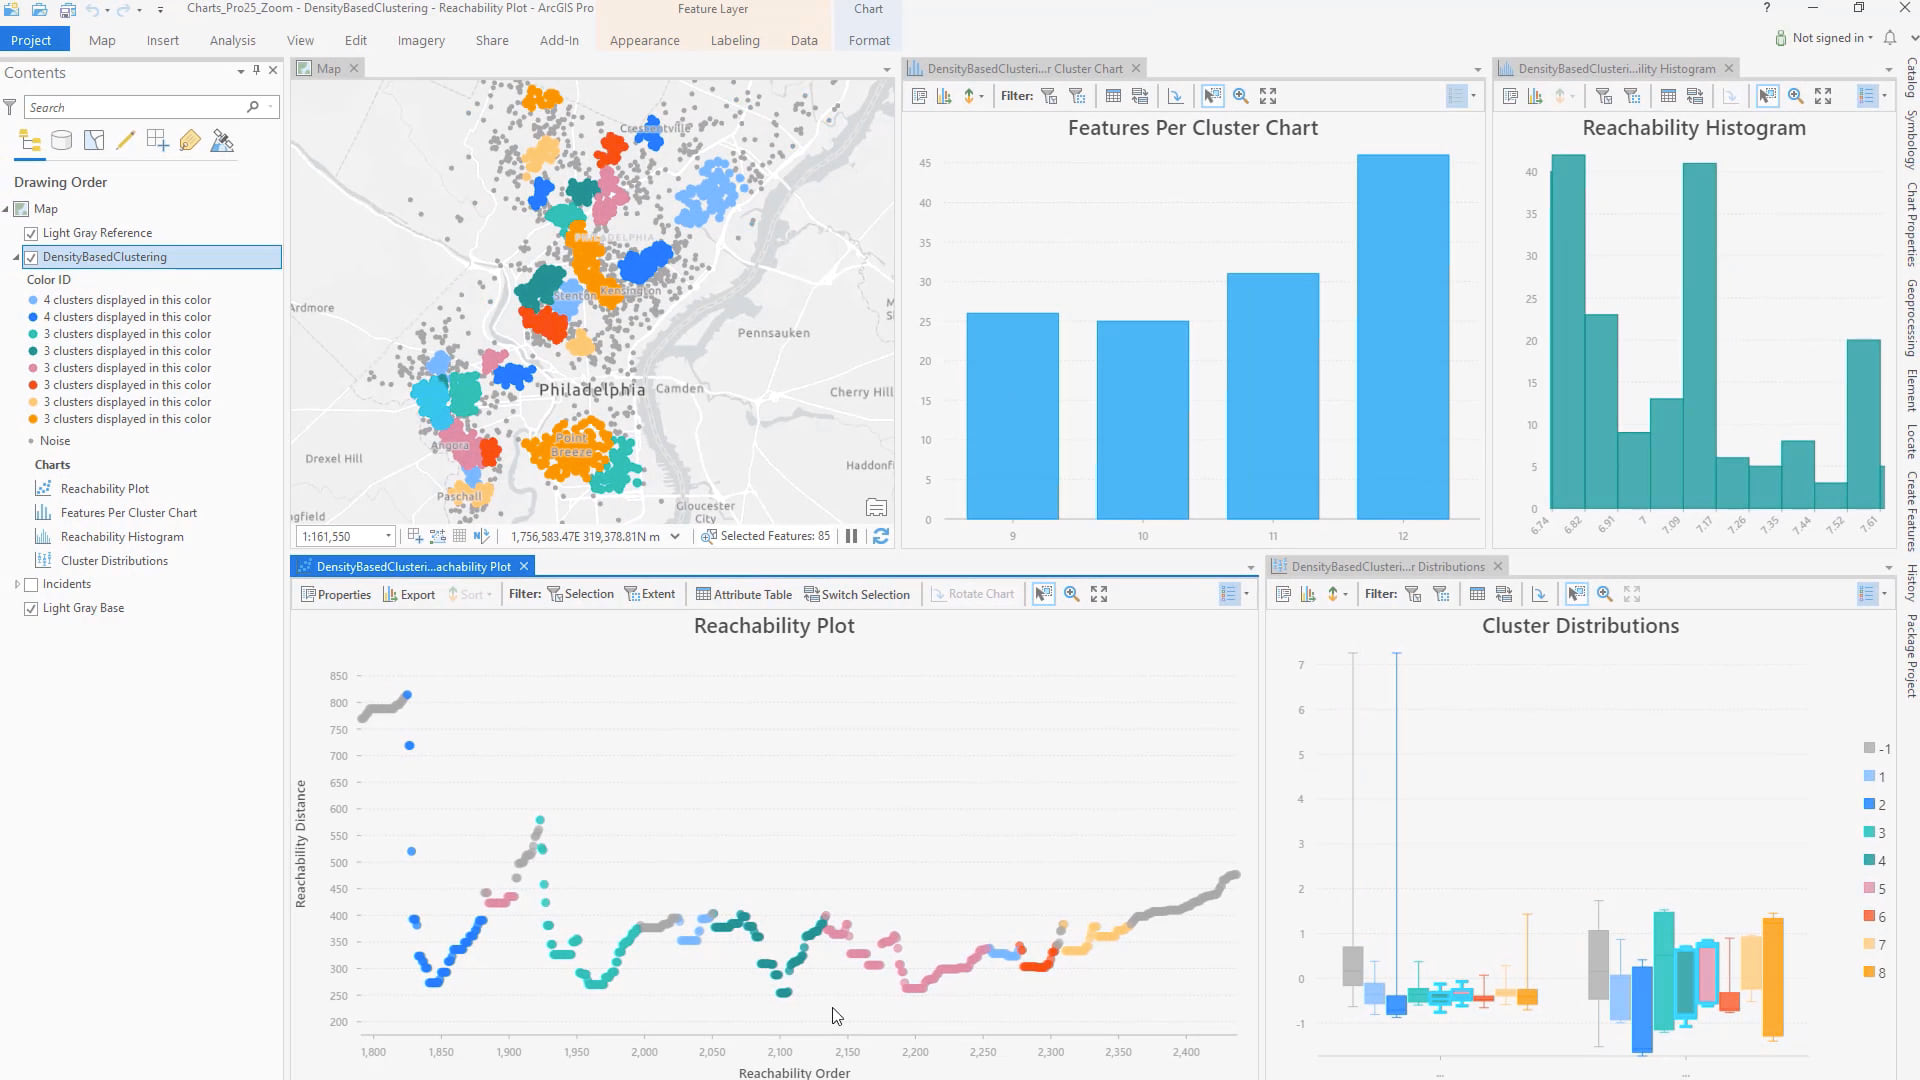Viewport: 1920px width, 1080px height.
Task: Uncheck Light Gray Reference layer
Action: (31, 233)
